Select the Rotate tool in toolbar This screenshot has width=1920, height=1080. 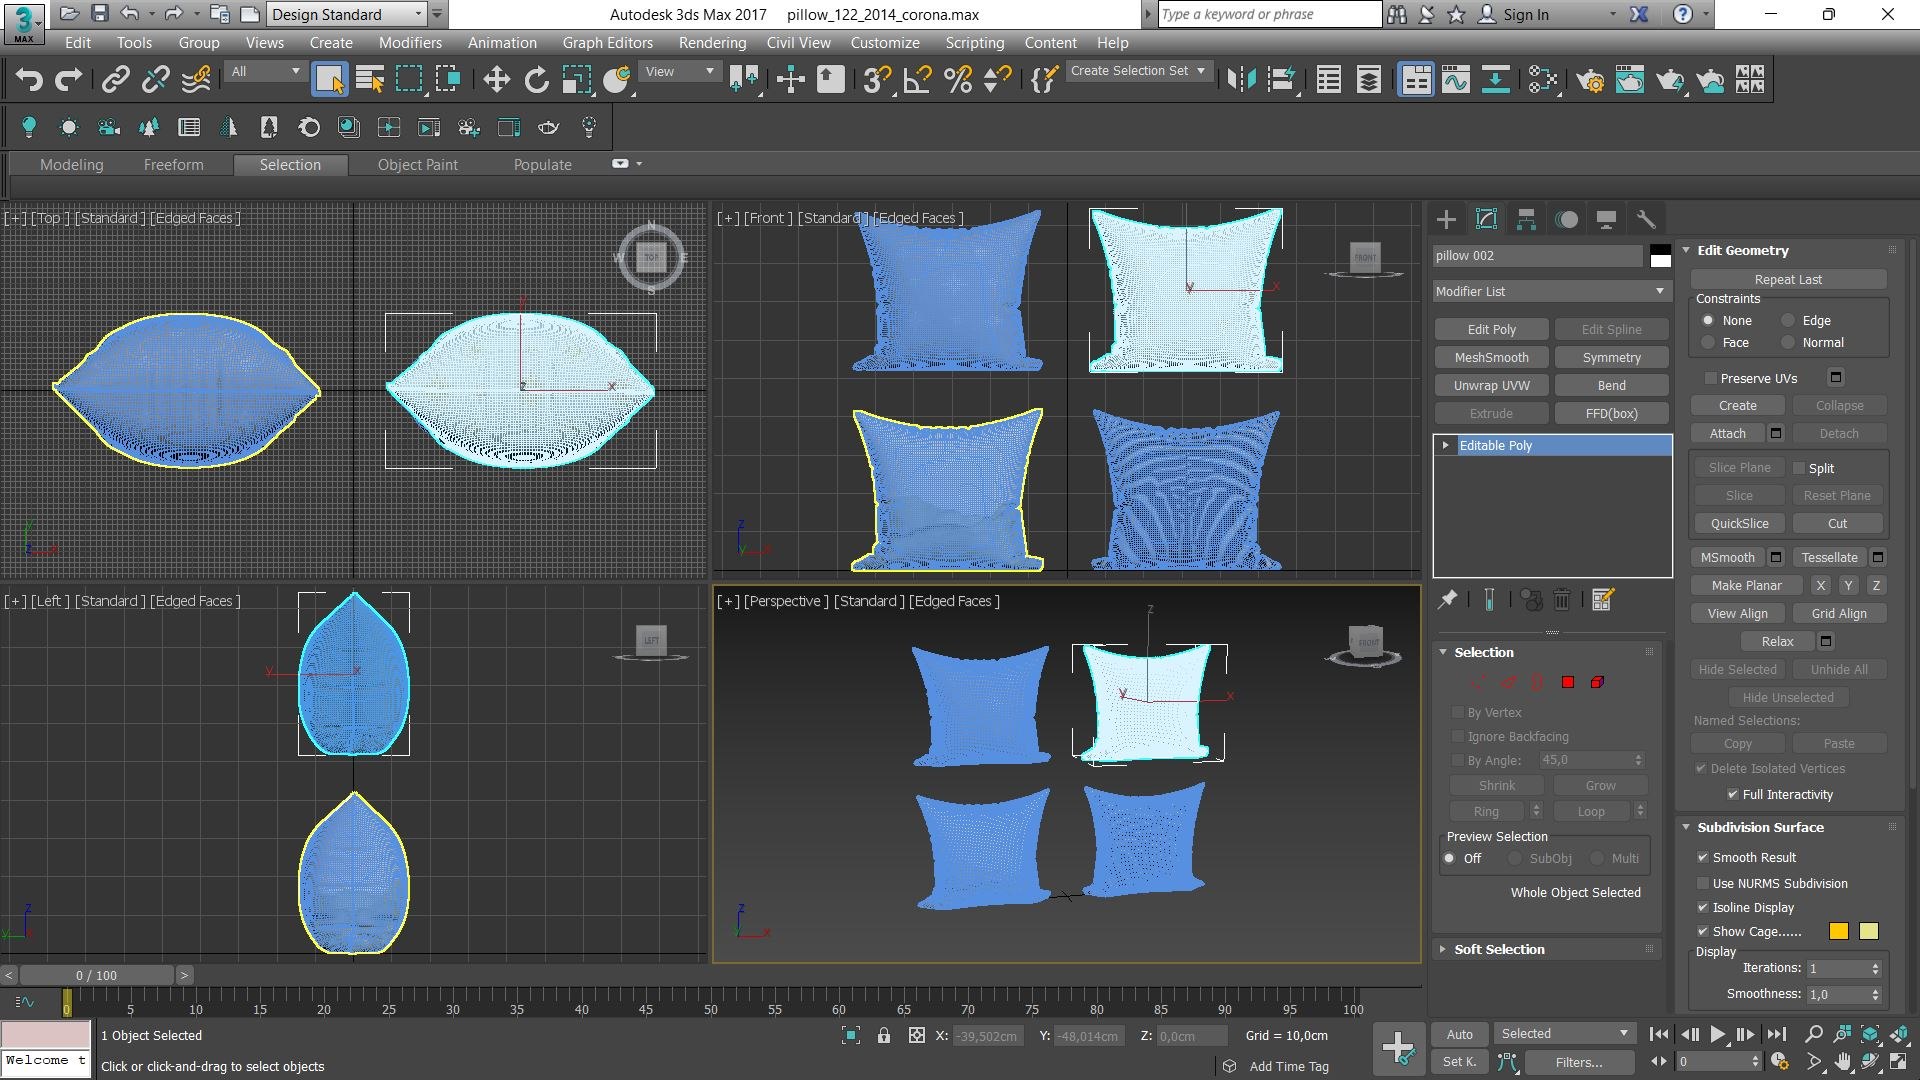tap(537, 80)
